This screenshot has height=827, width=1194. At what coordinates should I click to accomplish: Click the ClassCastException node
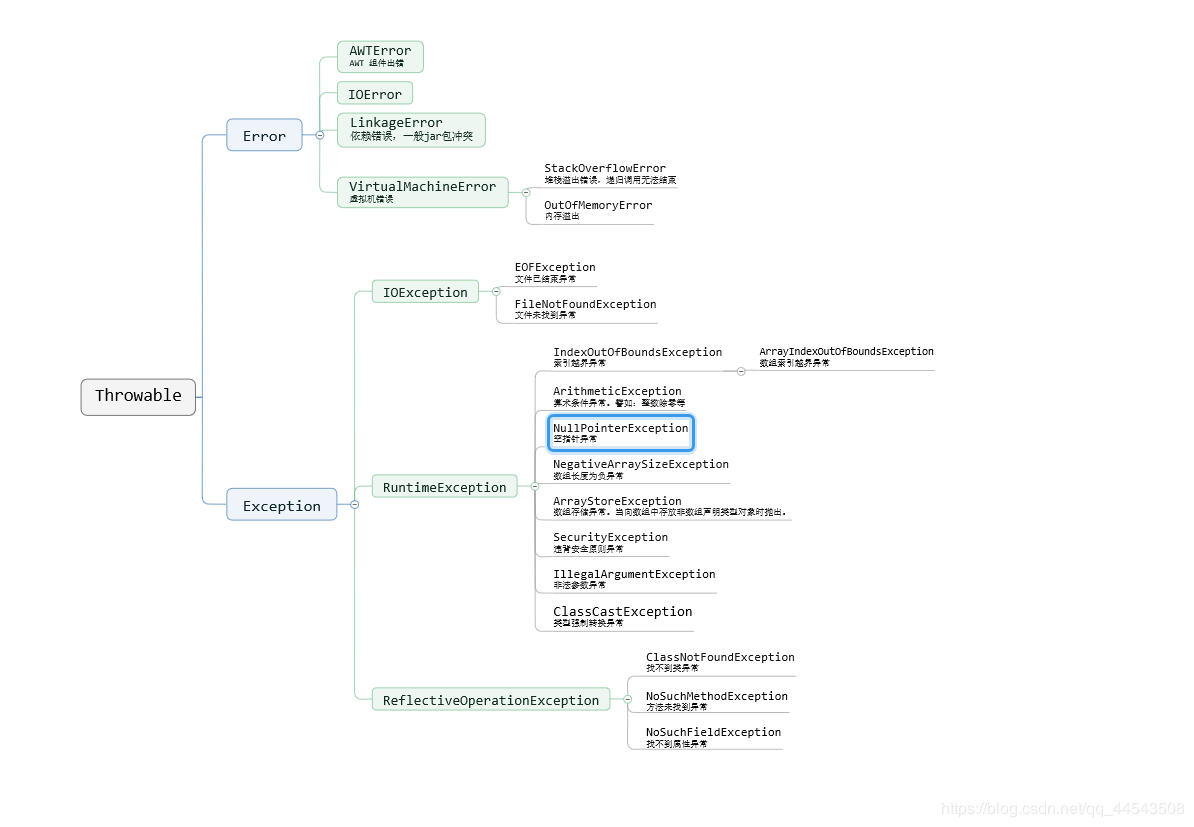(622, 616)
